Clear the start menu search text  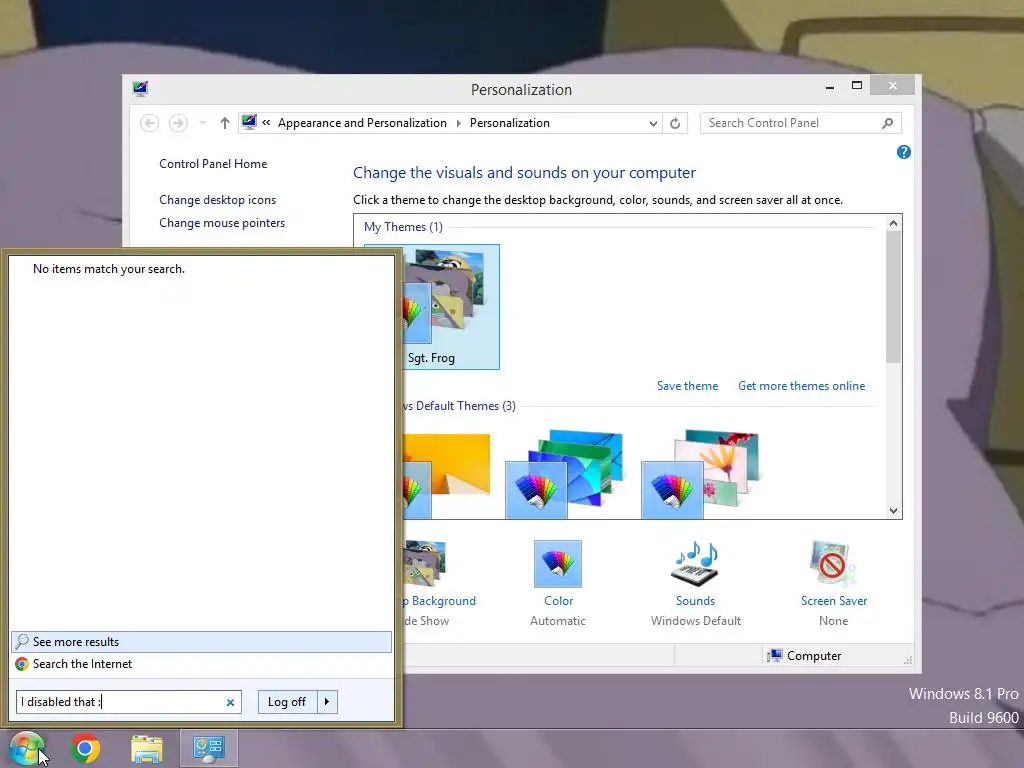point(230,703)
